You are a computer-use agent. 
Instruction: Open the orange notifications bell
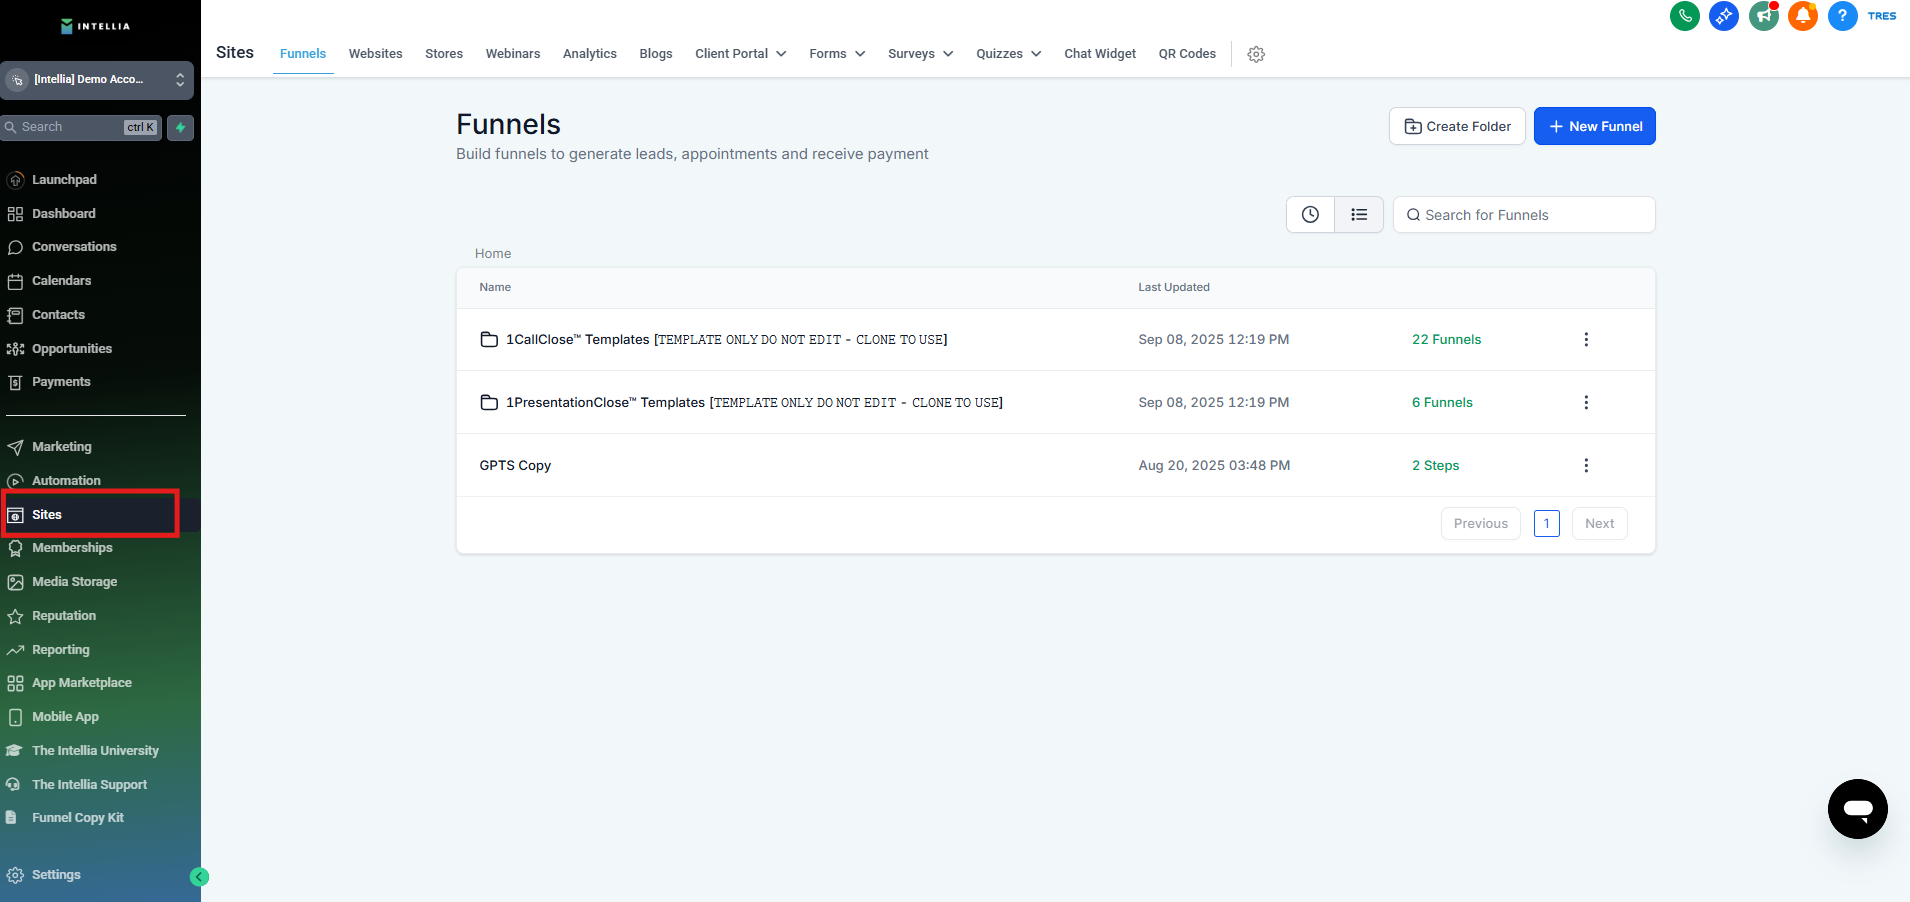coord(1803,16)
